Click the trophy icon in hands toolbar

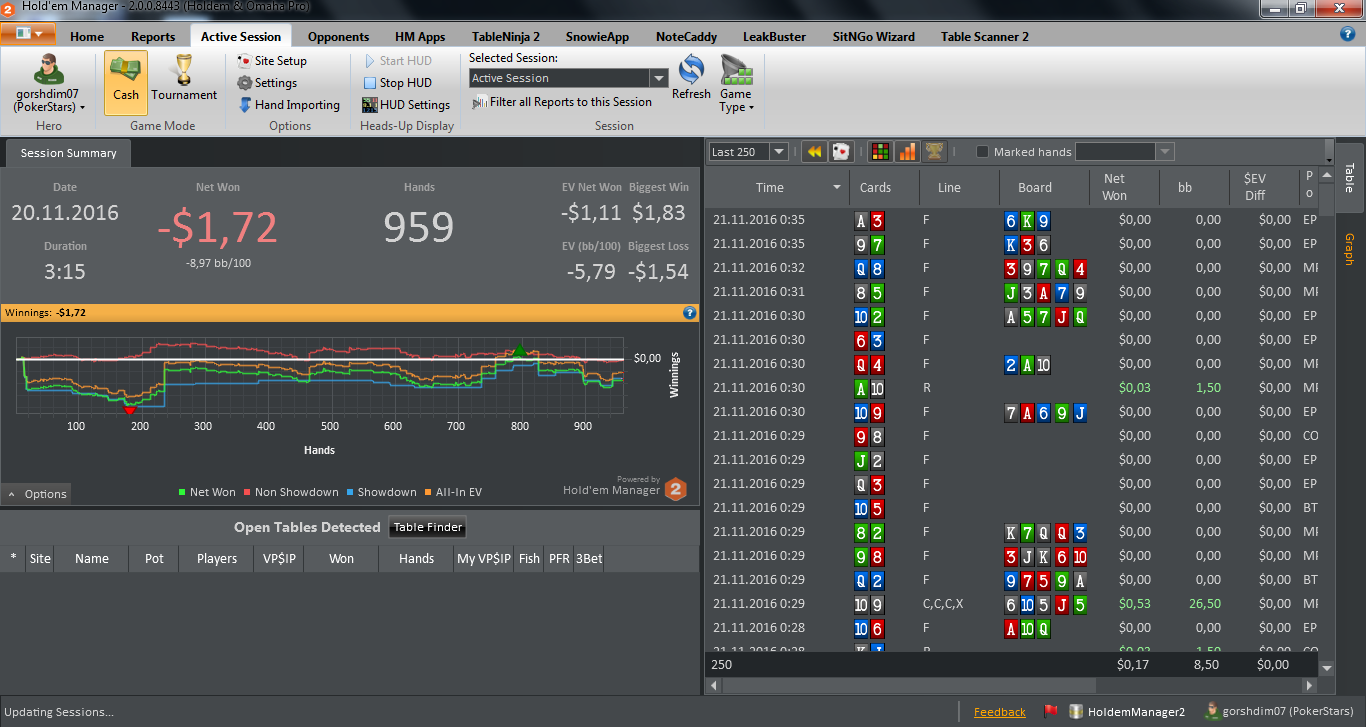934,152
